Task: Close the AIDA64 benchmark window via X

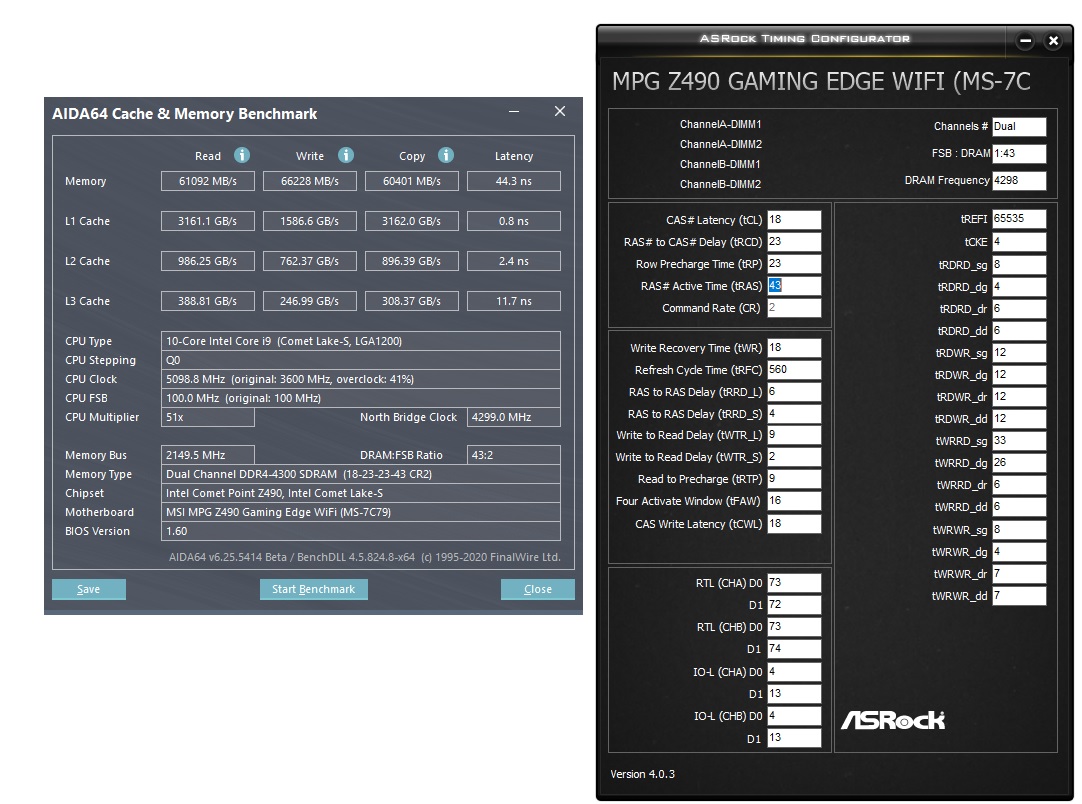Action: [x=560, y=111]
